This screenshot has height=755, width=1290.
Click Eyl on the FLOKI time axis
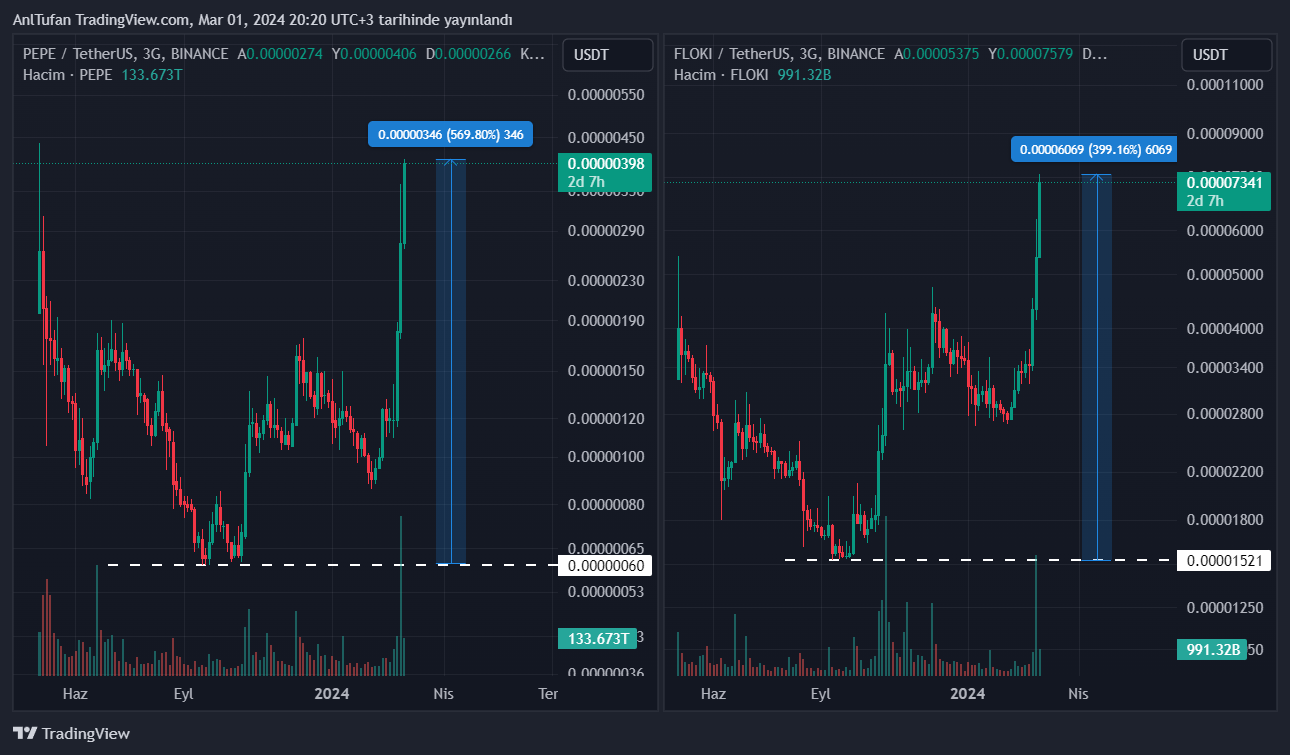(x=820, y=693)
